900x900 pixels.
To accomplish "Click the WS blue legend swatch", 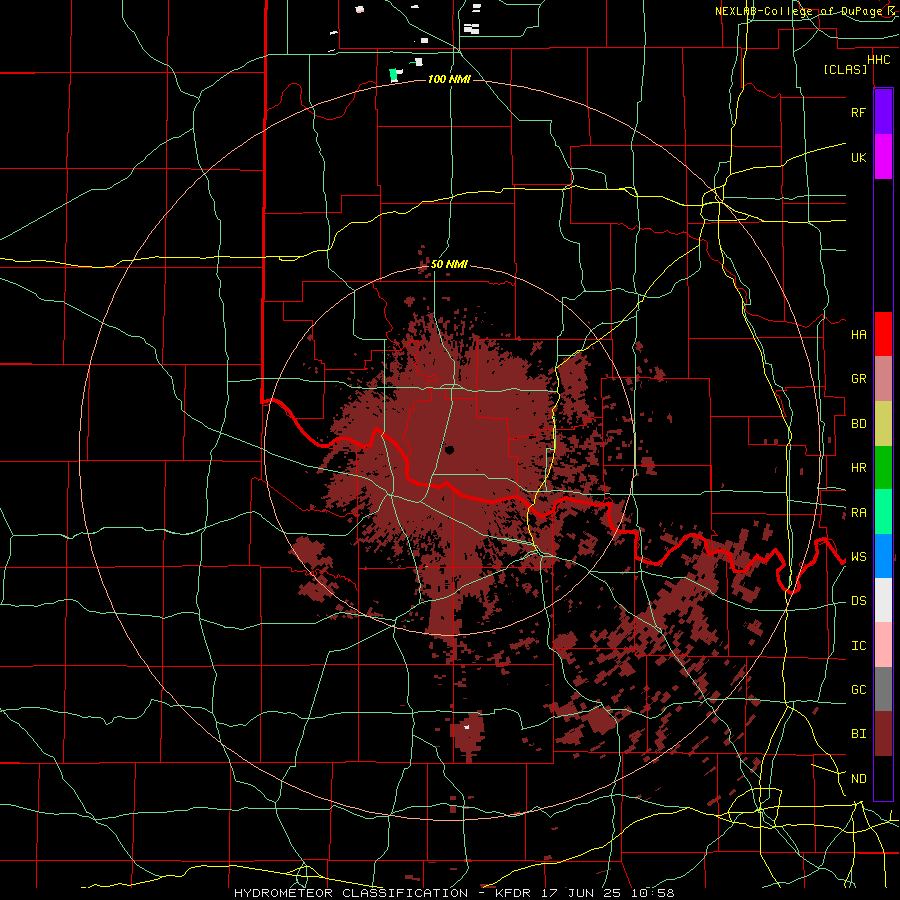I will [883, 556].
